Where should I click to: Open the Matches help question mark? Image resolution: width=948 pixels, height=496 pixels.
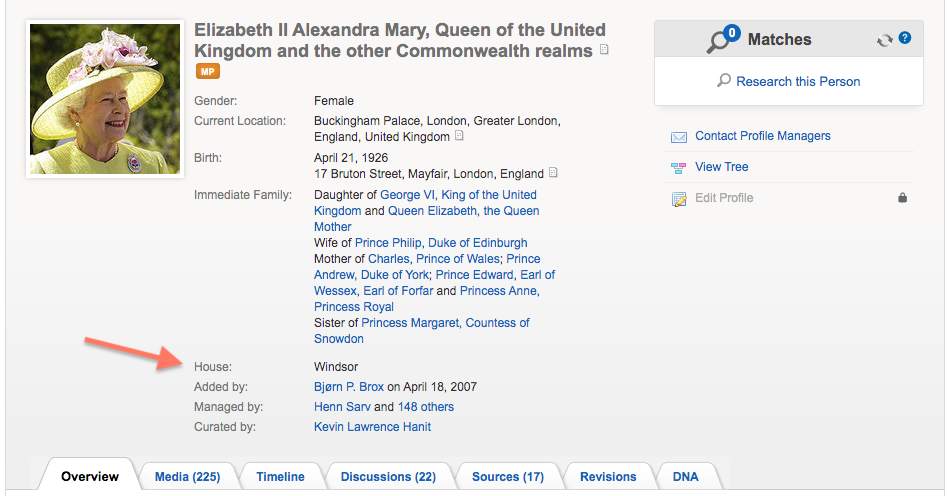point(905,39)
